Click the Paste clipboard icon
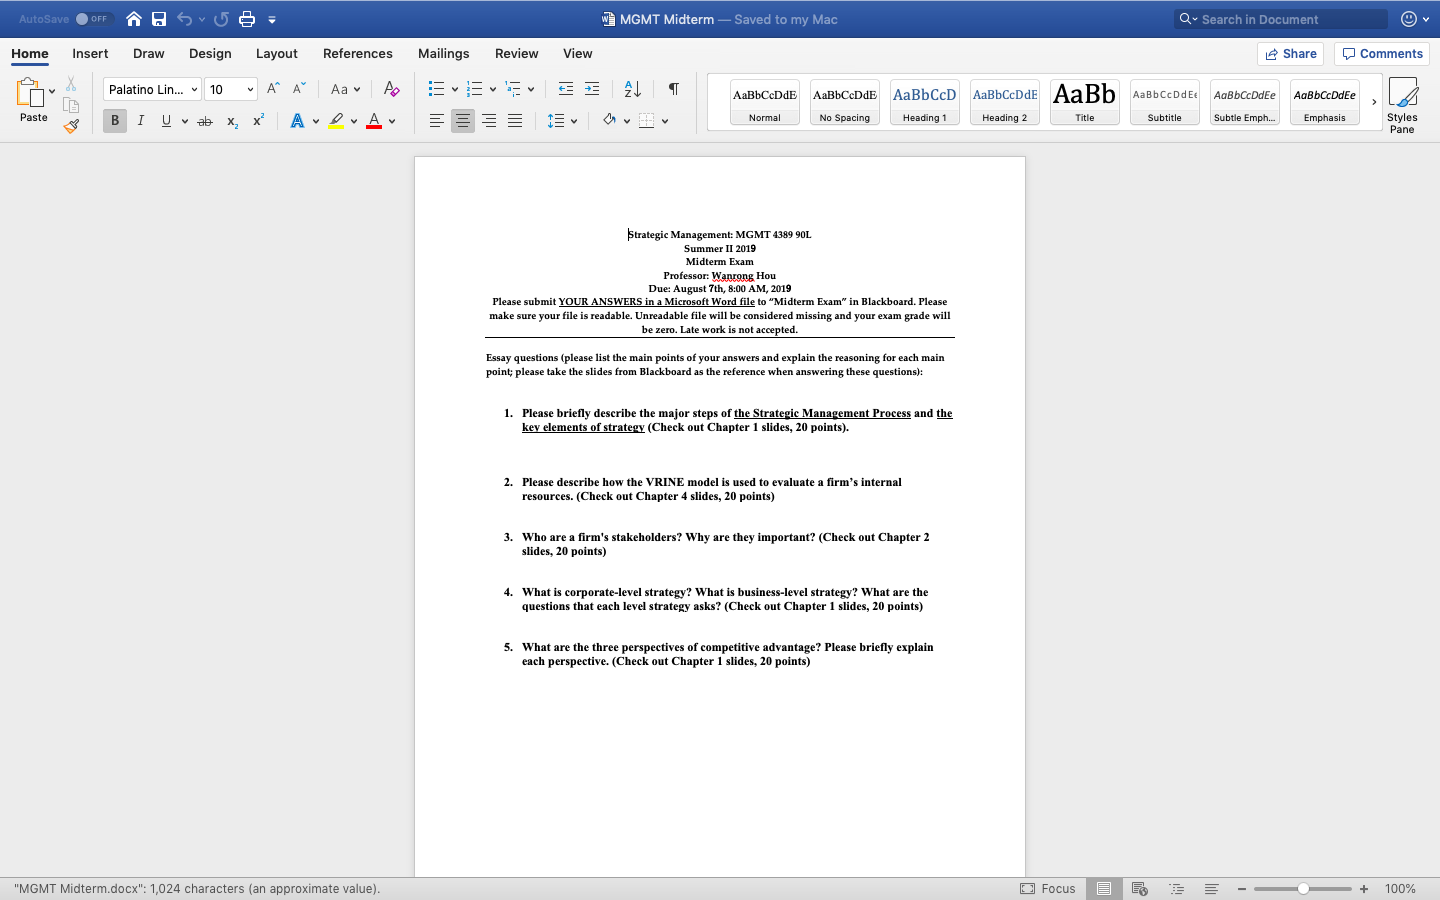 click(29, 93)
